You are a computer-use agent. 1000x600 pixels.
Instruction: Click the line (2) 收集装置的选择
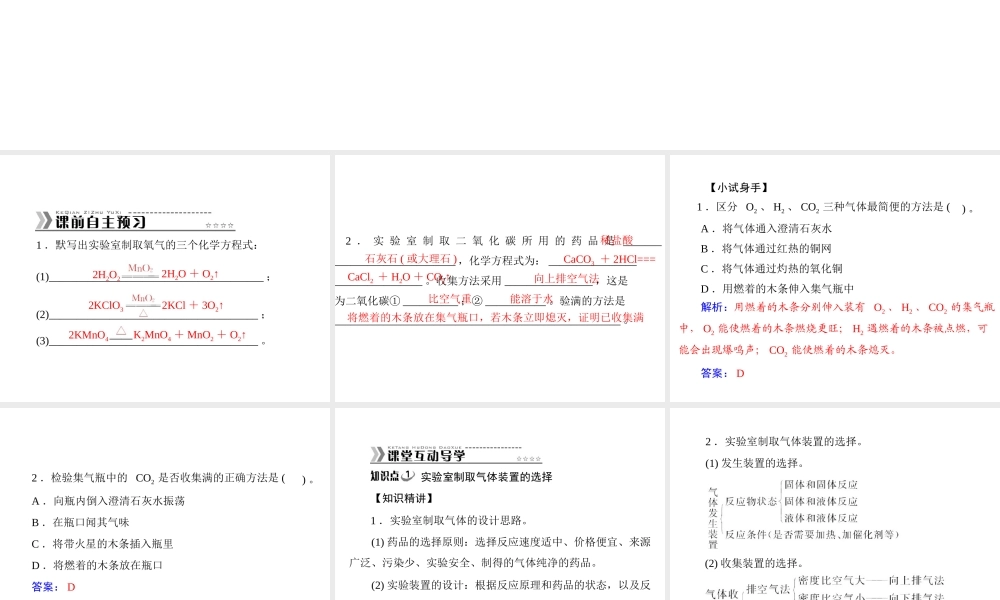(754, 563)
